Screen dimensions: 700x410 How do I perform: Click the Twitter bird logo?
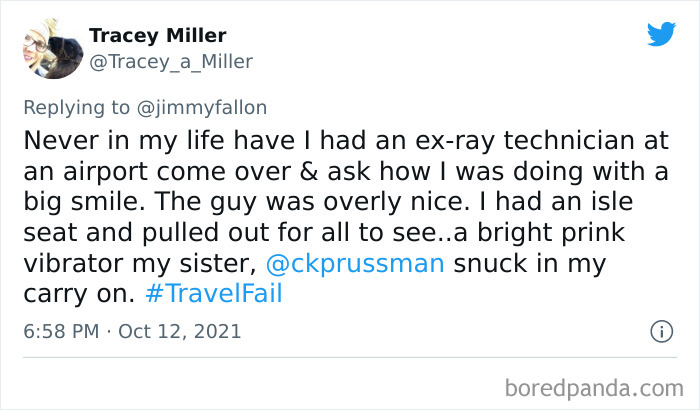tap(660, 35)
